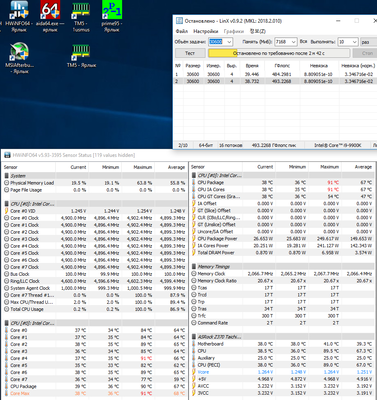The height and width of the screenshot is (400, 377).
Task: Click the HWiNFO64 sensor window title icon
Action: tap(7, 155)
